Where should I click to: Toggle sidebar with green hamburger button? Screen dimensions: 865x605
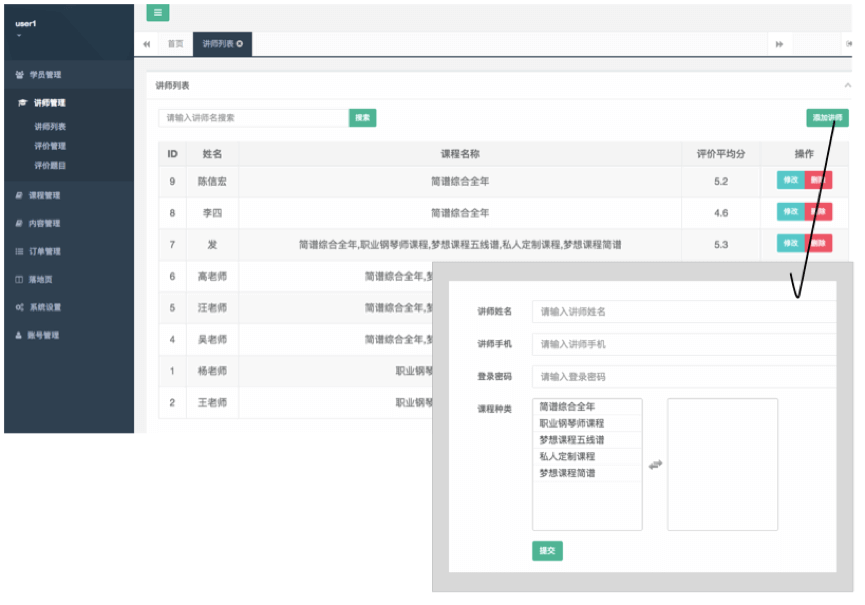pyautogui.click(x=158, y=13)
